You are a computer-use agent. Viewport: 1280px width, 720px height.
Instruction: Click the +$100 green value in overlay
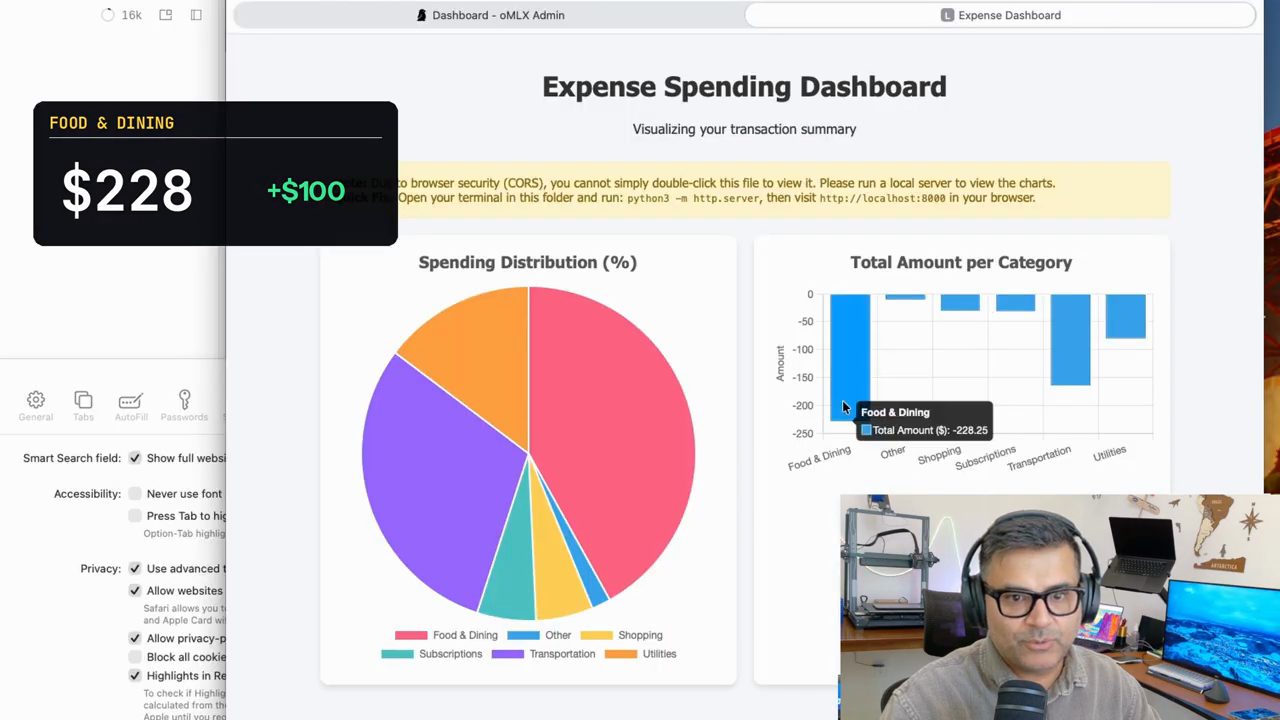[x=306, y=191]
